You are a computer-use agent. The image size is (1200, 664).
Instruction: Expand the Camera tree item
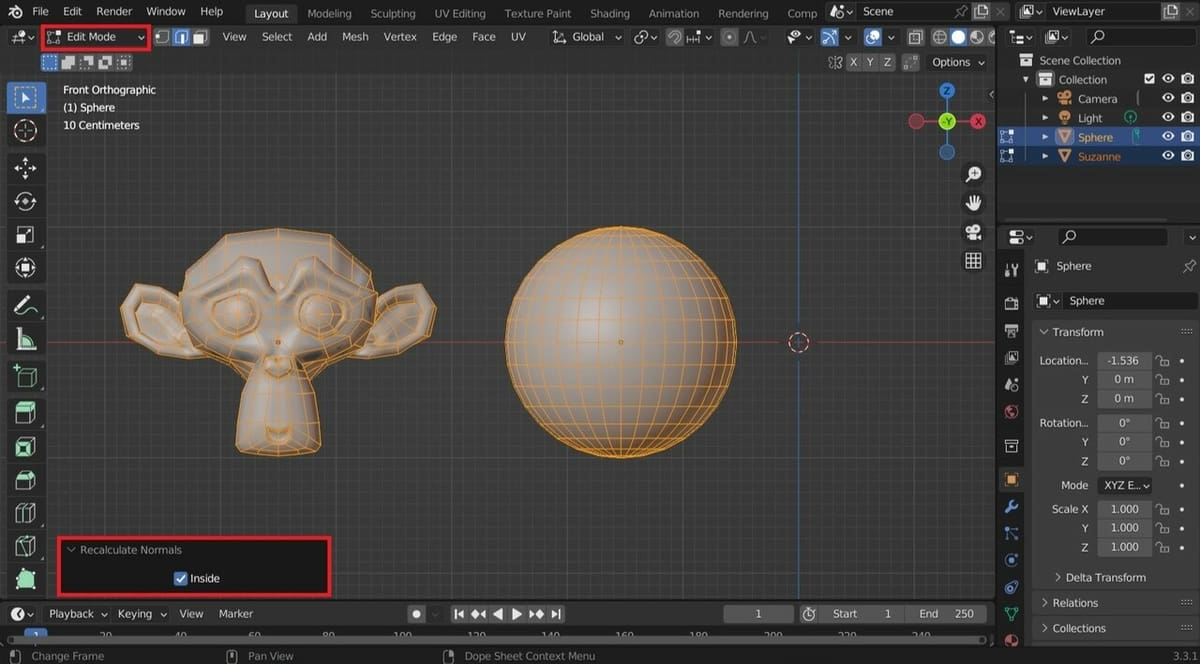pos(1046,98)
